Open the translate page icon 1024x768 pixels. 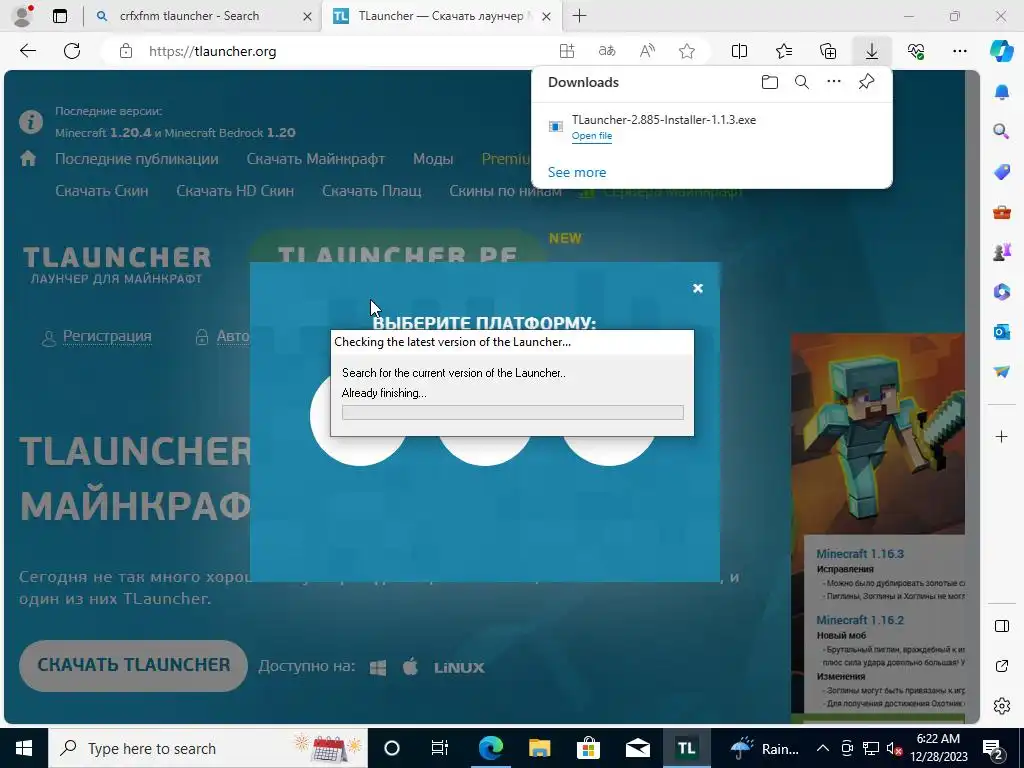tap(607, 51)
